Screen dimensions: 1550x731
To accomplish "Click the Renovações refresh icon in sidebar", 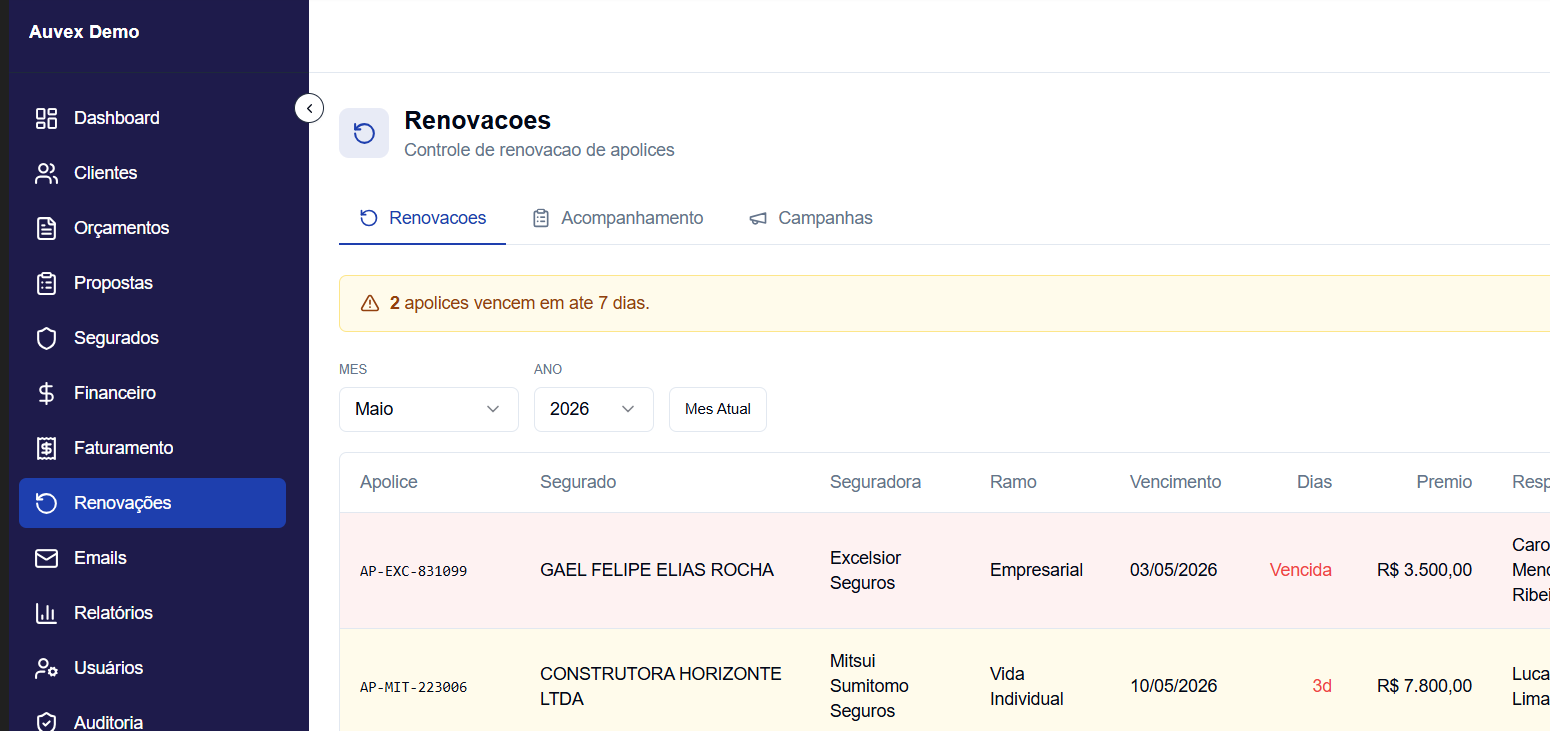I will tap(46, 503).
